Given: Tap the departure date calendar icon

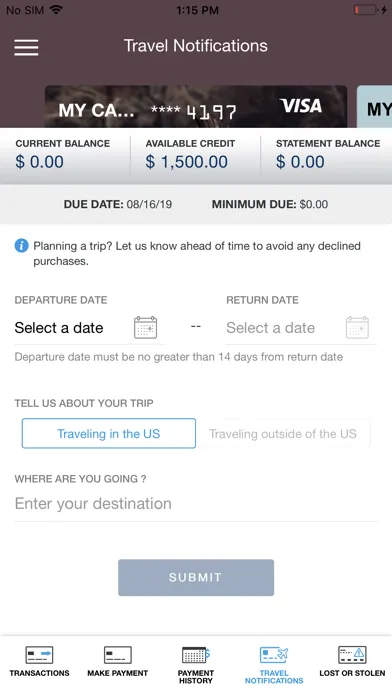Looking at the screenshot, I should click(x=146, y=328).
